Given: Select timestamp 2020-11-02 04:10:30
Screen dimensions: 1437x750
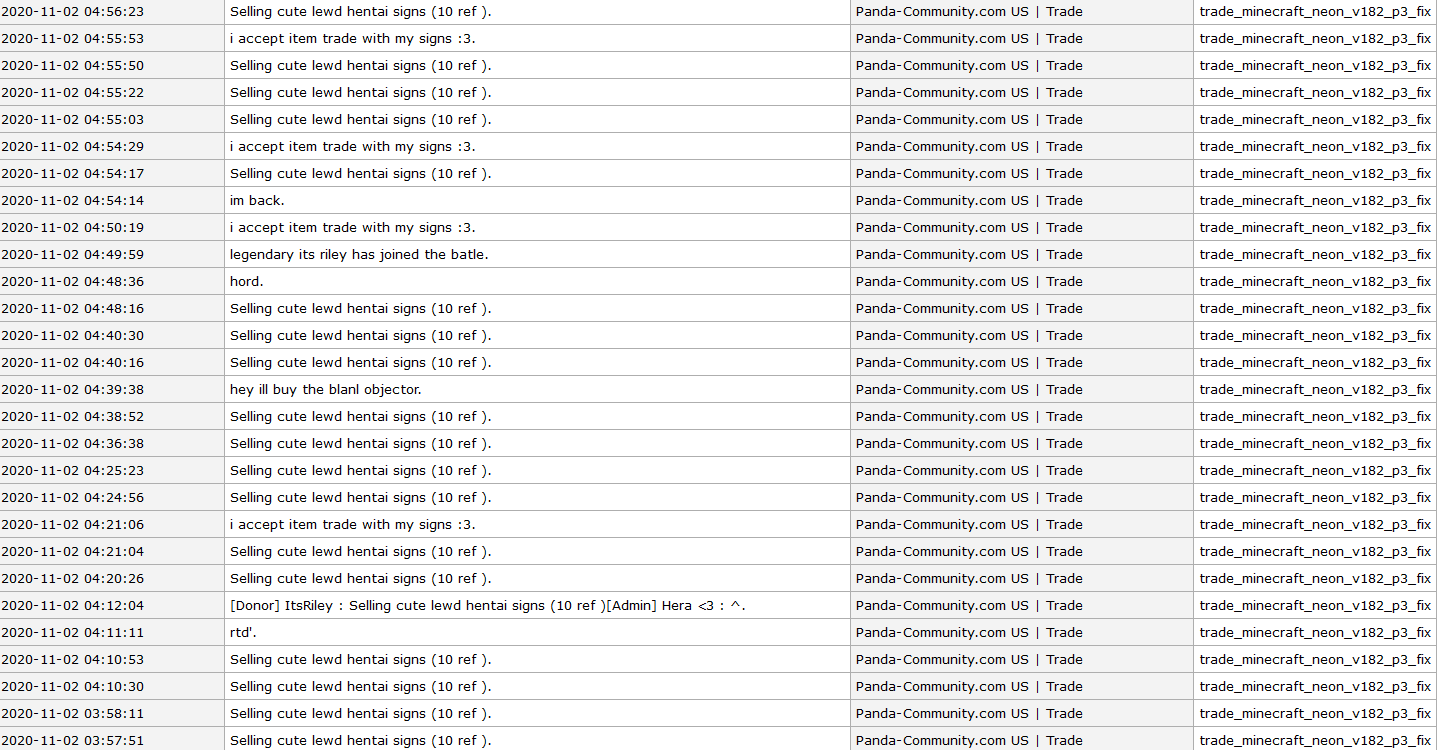Looking at the screenshot, I should 72,686.
